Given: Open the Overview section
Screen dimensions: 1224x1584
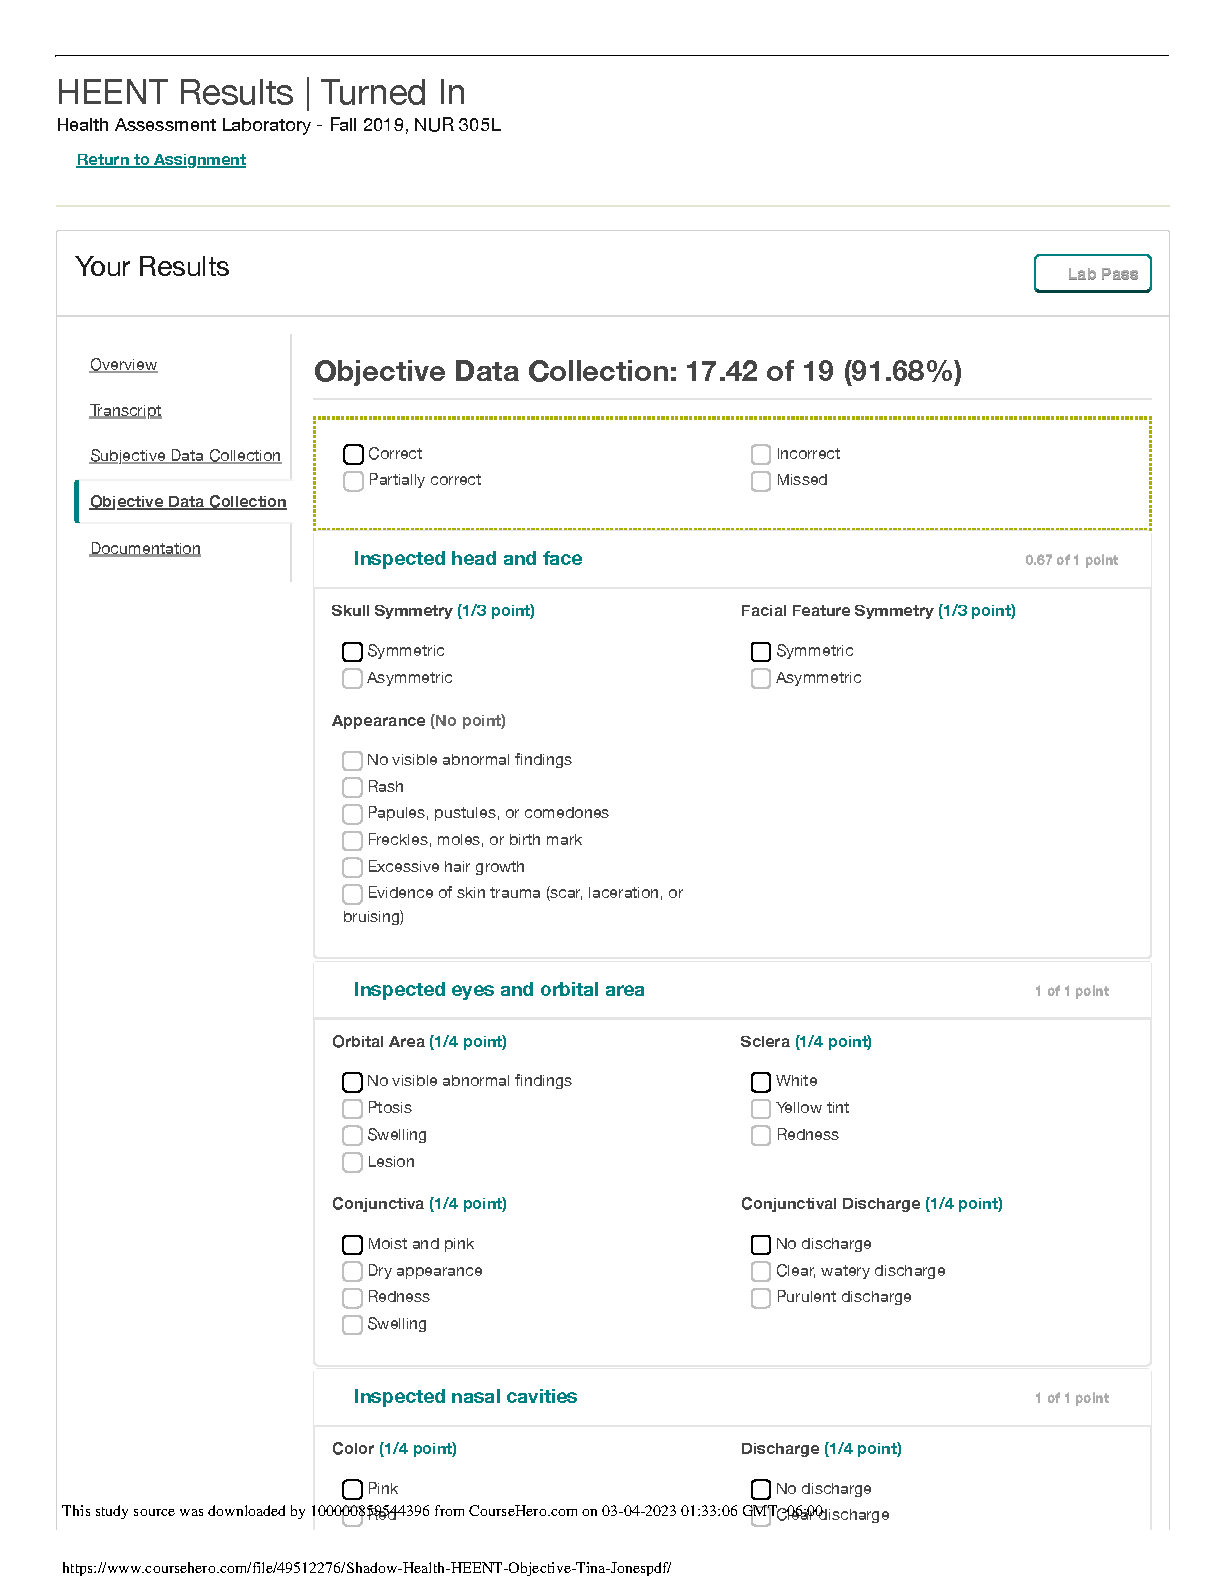Looking at the screenshot, I should click(123, 365).
